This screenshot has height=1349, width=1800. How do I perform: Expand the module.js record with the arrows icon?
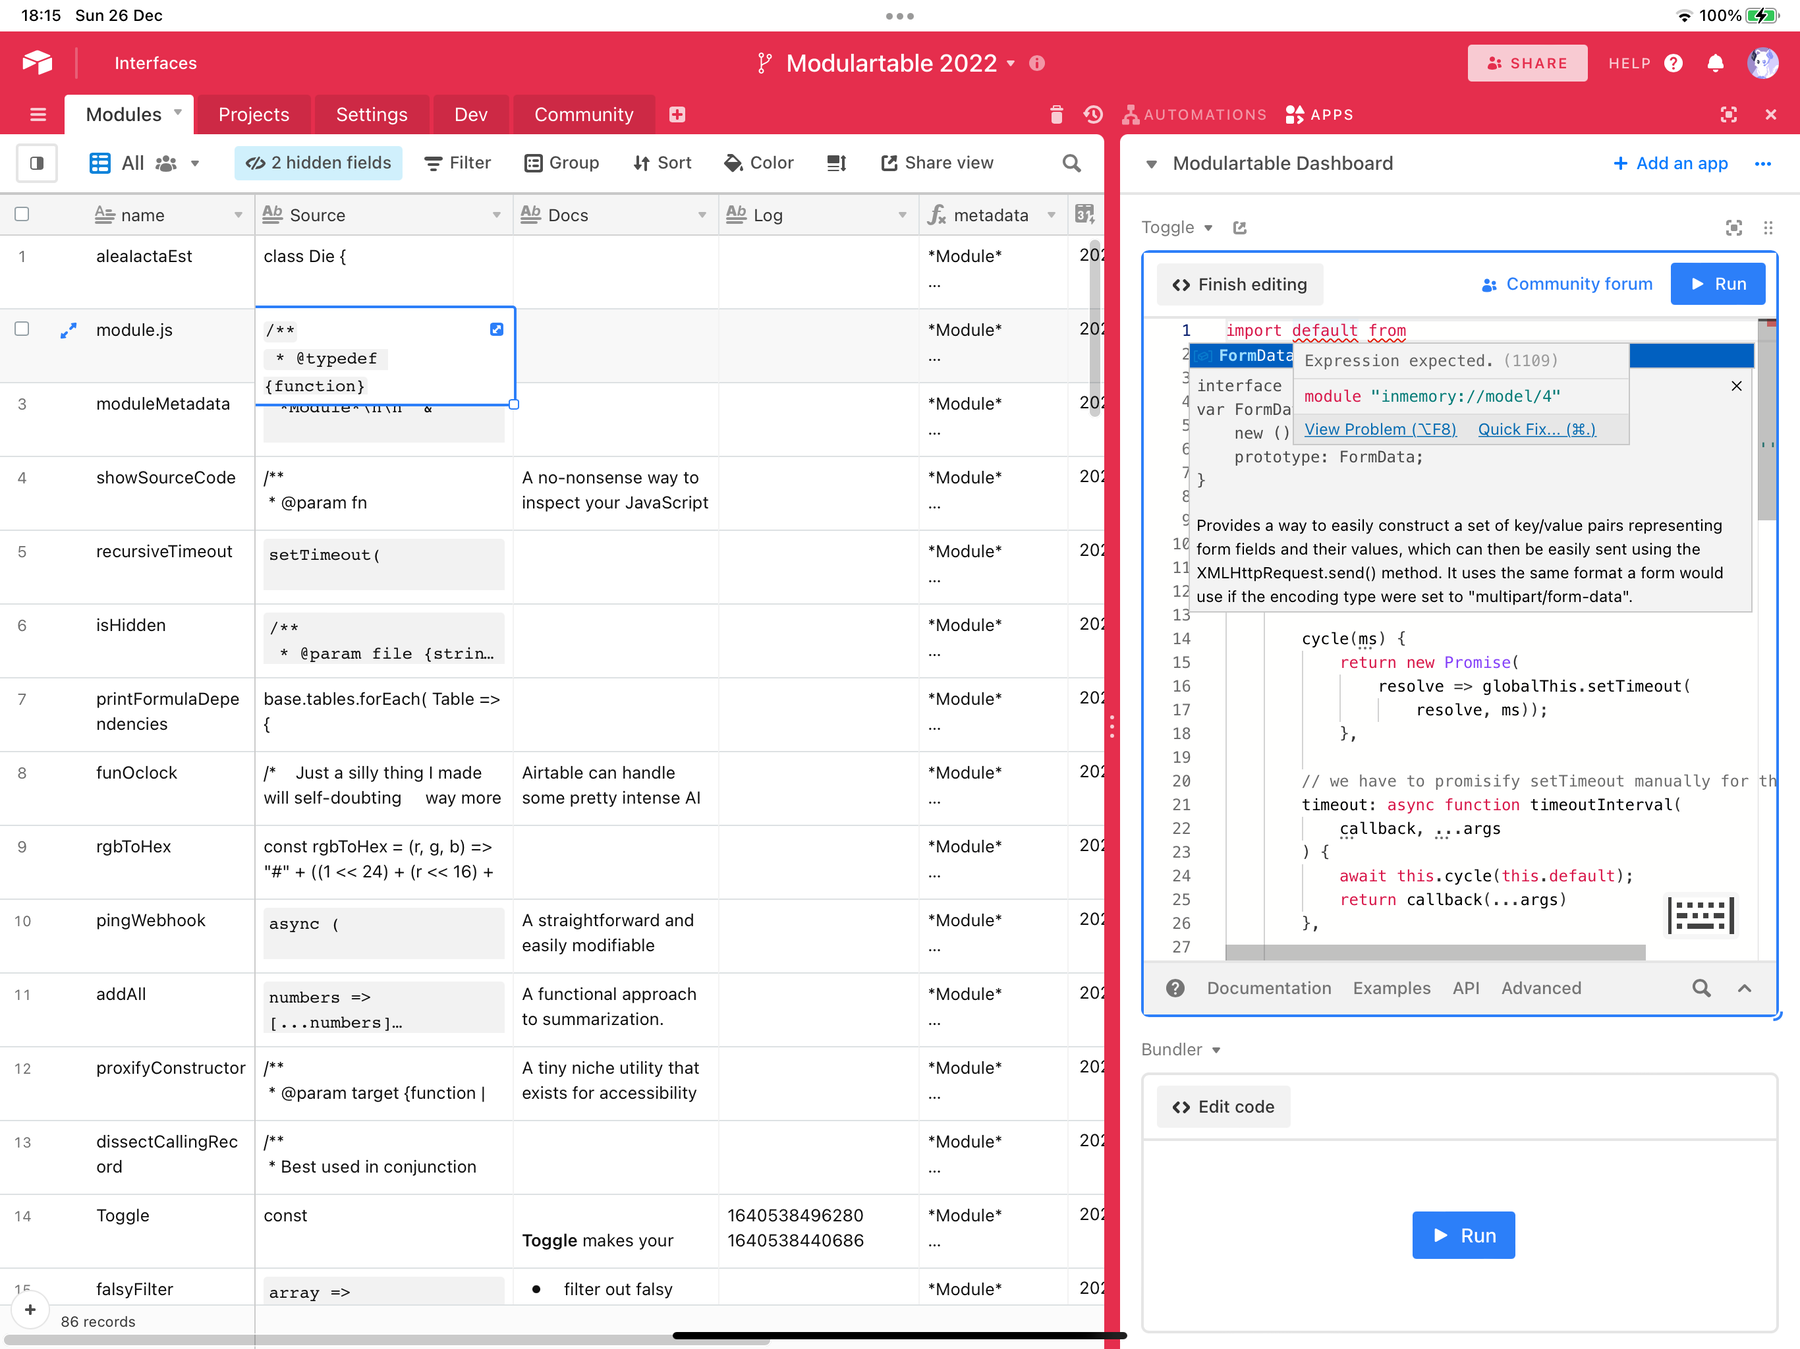68,330
